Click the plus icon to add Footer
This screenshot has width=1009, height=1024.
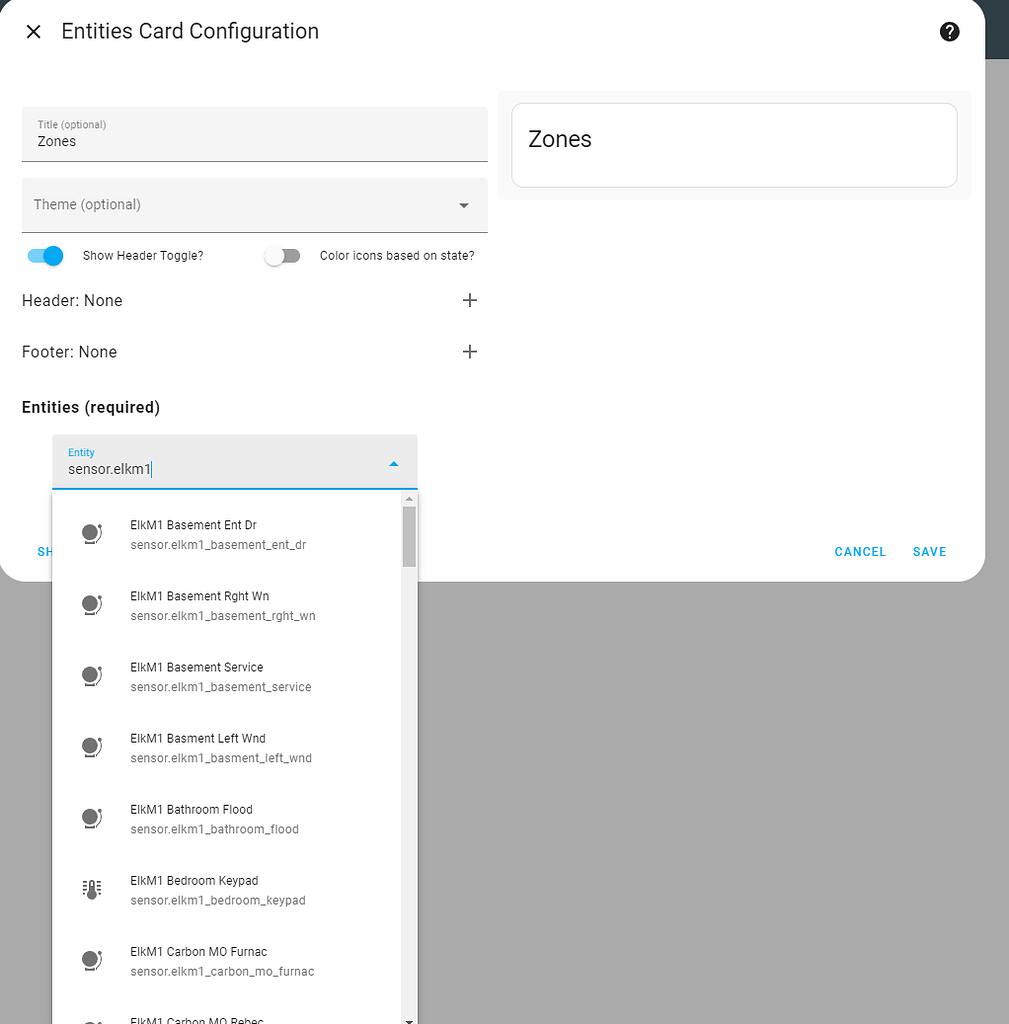[x=470, y=352]
